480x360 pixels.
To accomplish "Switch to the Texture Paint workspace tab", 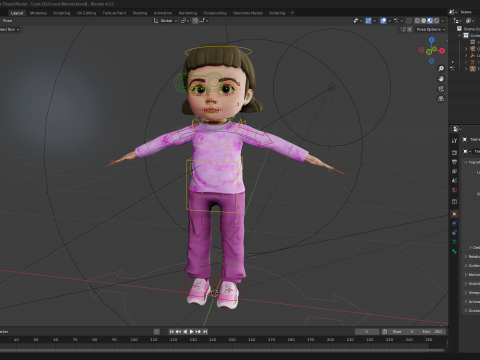I will pos(114,13).
